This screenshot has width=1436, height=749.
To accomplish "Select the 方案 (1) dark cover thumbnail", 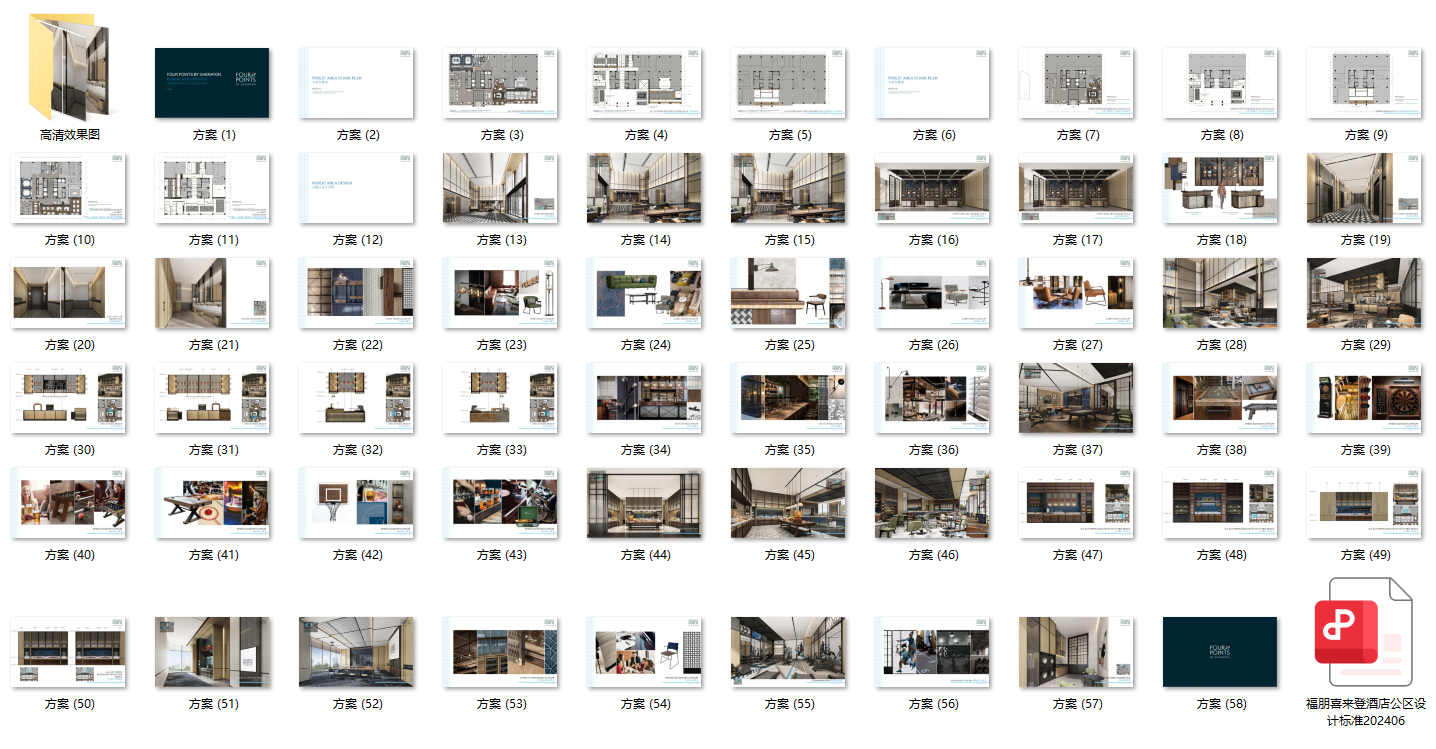I will click(212, 83).
